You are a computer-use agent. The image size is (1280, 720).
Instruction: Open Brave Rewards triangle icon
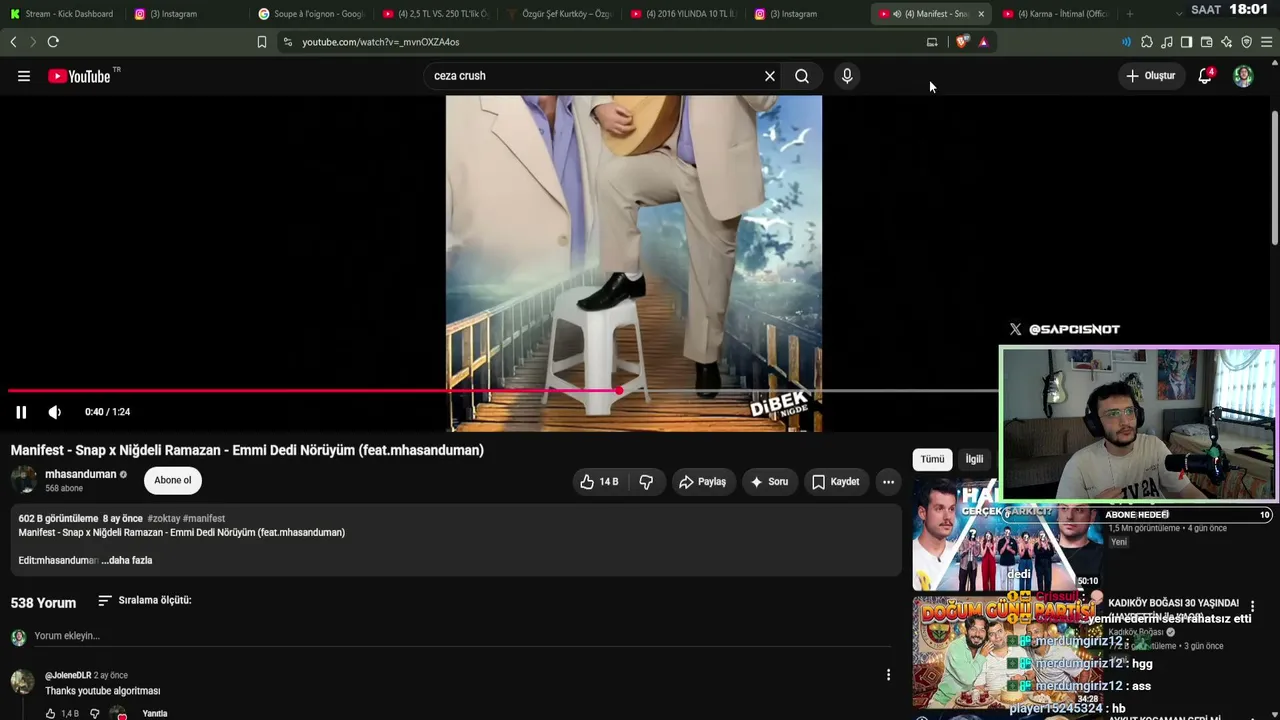coord(984,42)
